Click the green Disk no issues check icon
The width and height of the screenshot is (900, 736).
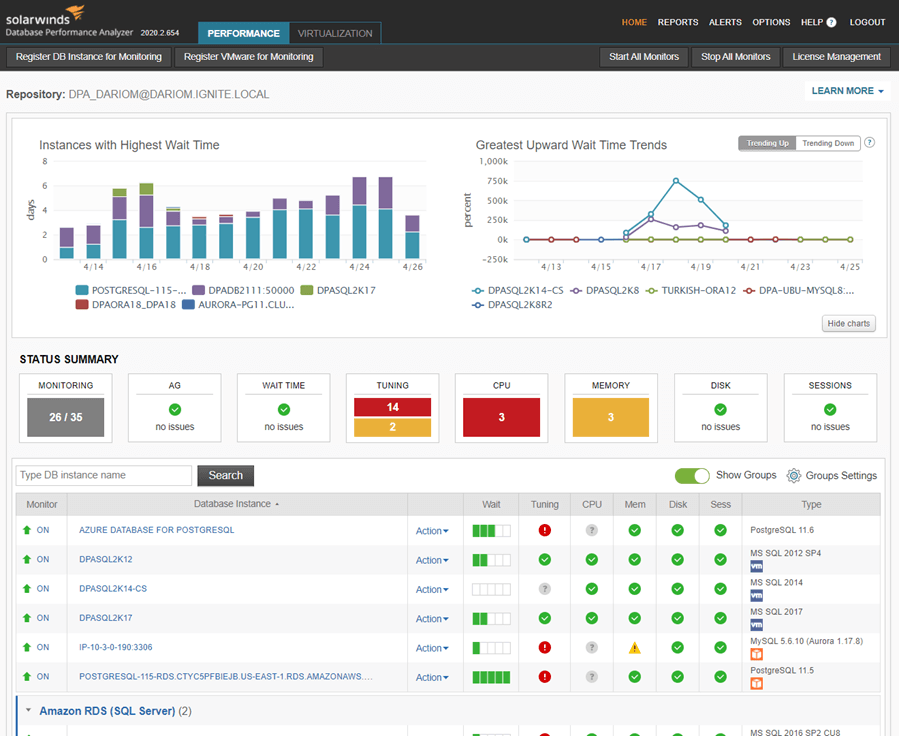pyautogui.click(x=720, y=409)
